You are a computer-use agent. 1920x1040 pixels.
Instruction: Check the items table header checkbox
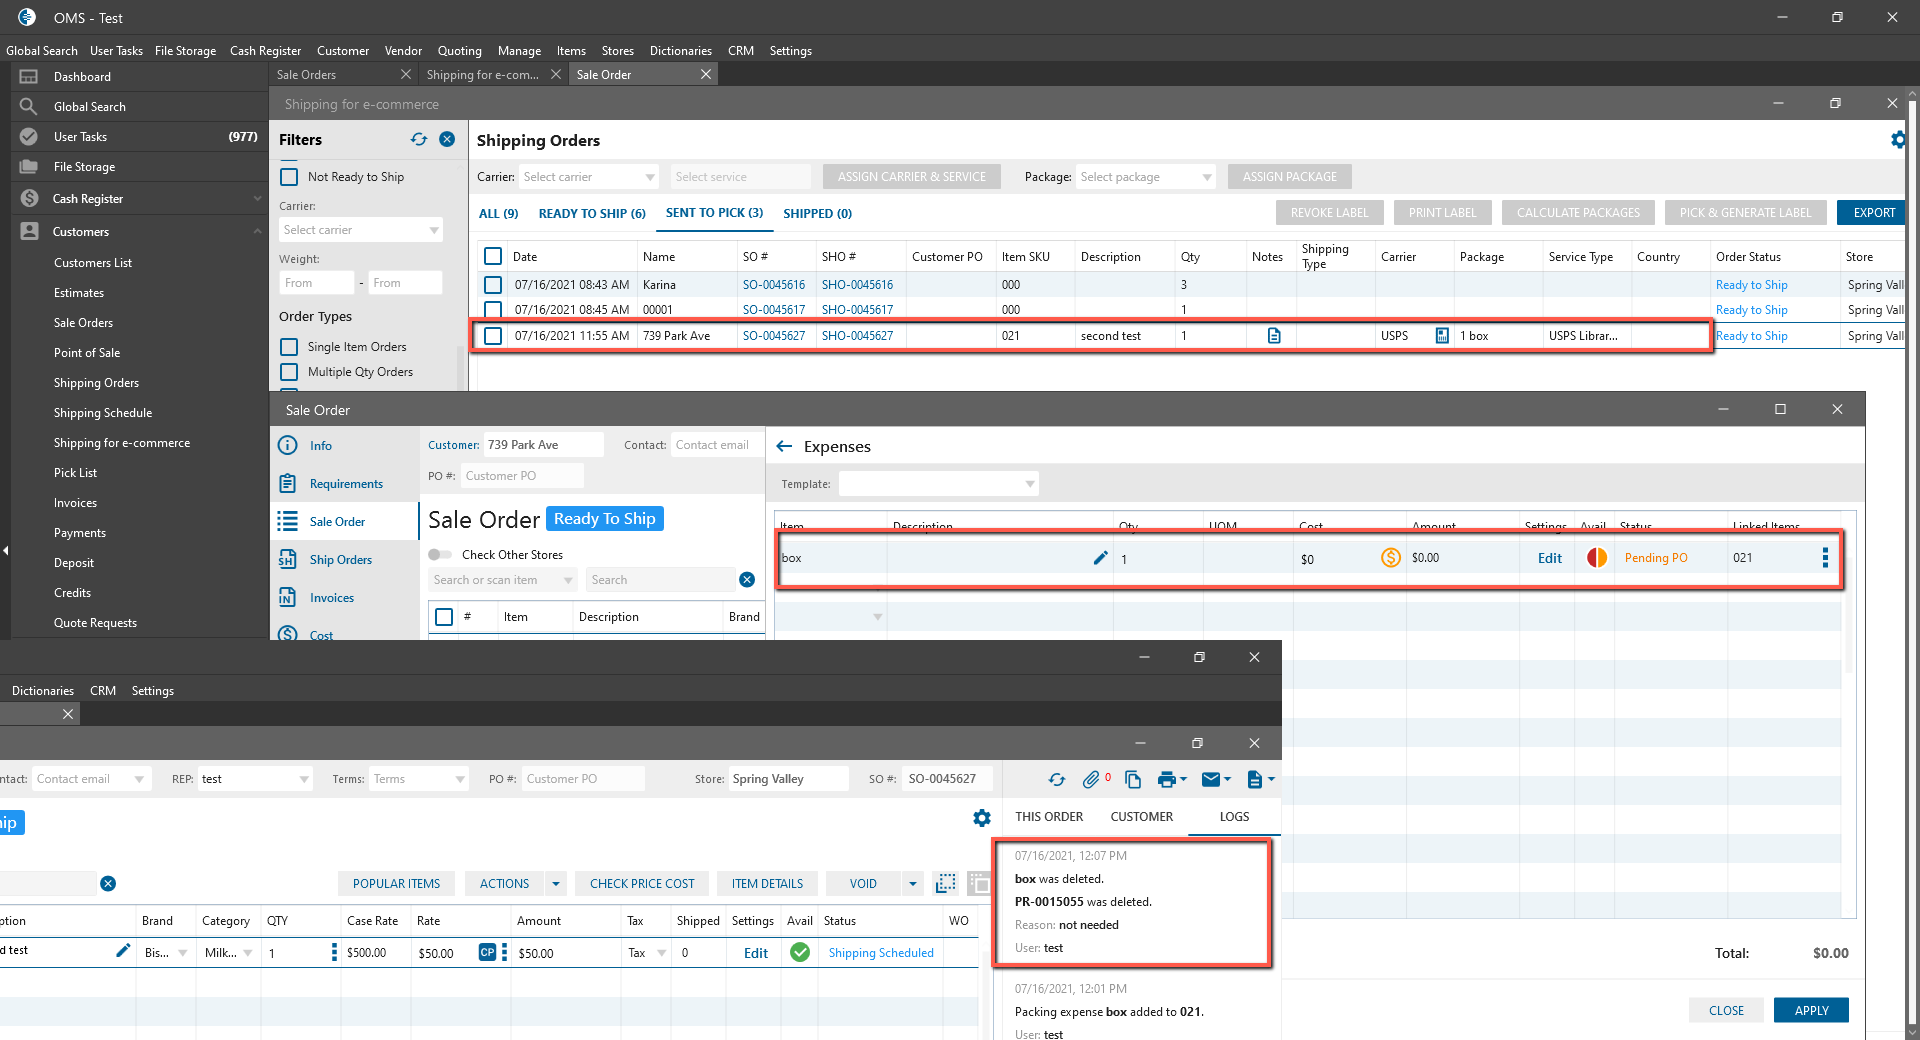[x=444, y=617]
